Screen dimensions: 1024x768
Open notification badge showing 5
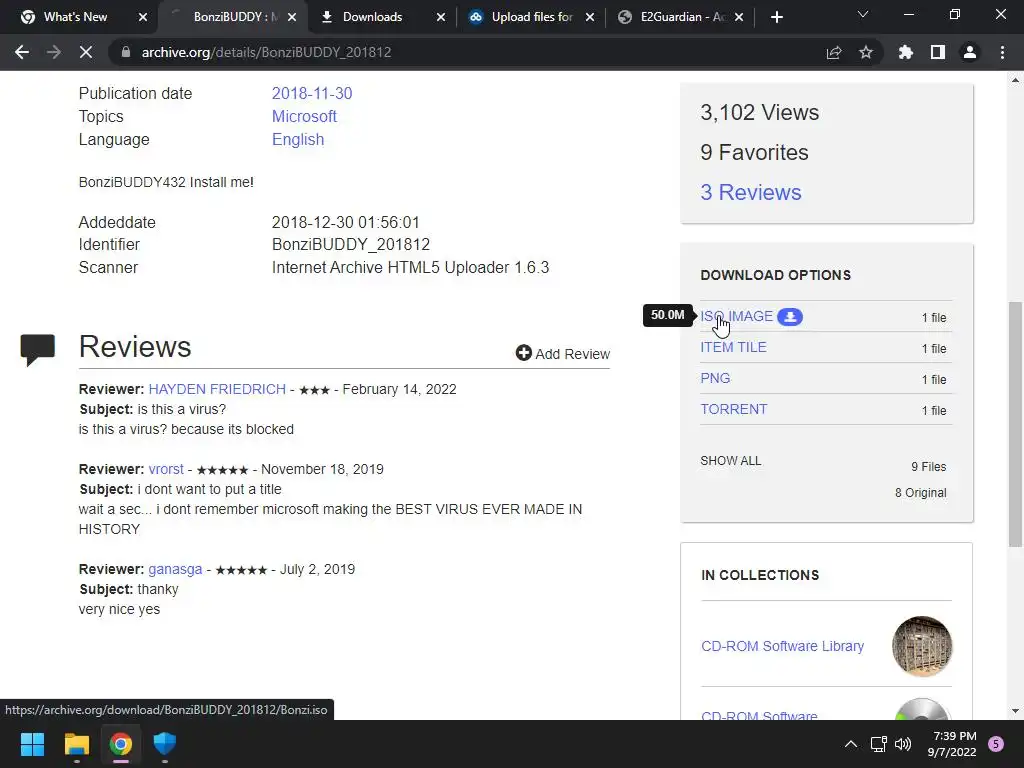996,744
